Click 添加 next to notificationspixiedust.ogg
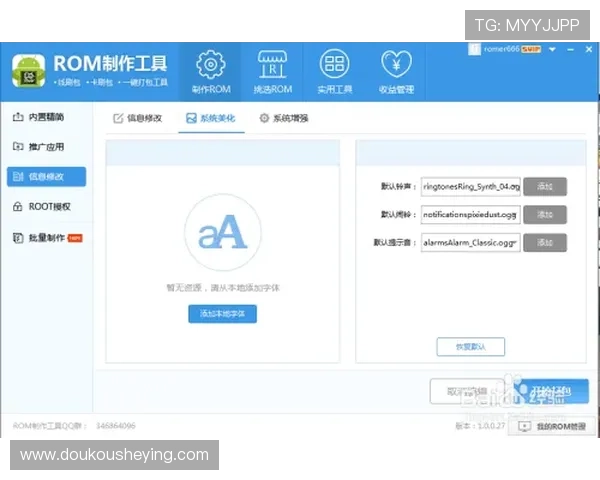 [x=545, y=215]
